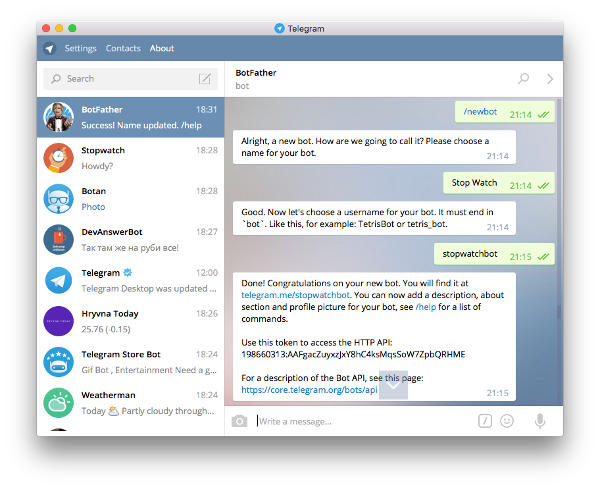Click the Telegram plane avatar in chat list
This screenshot has width=600, height=489.
(x=59, y=280)
